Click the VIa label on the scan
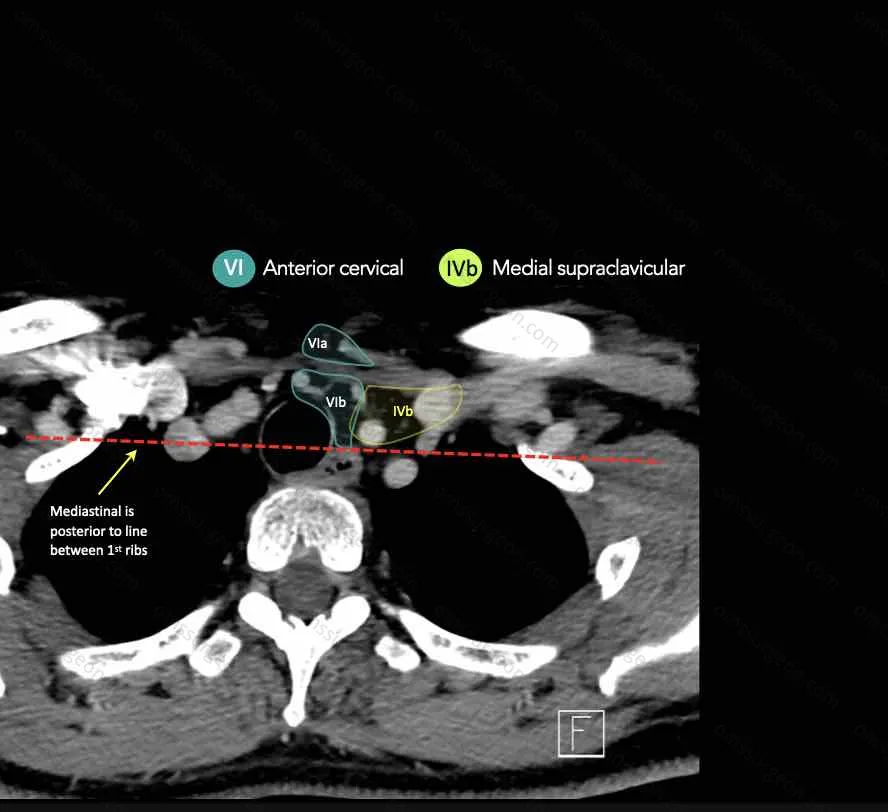This screenshot has height=812, width=888. [317, 343]
